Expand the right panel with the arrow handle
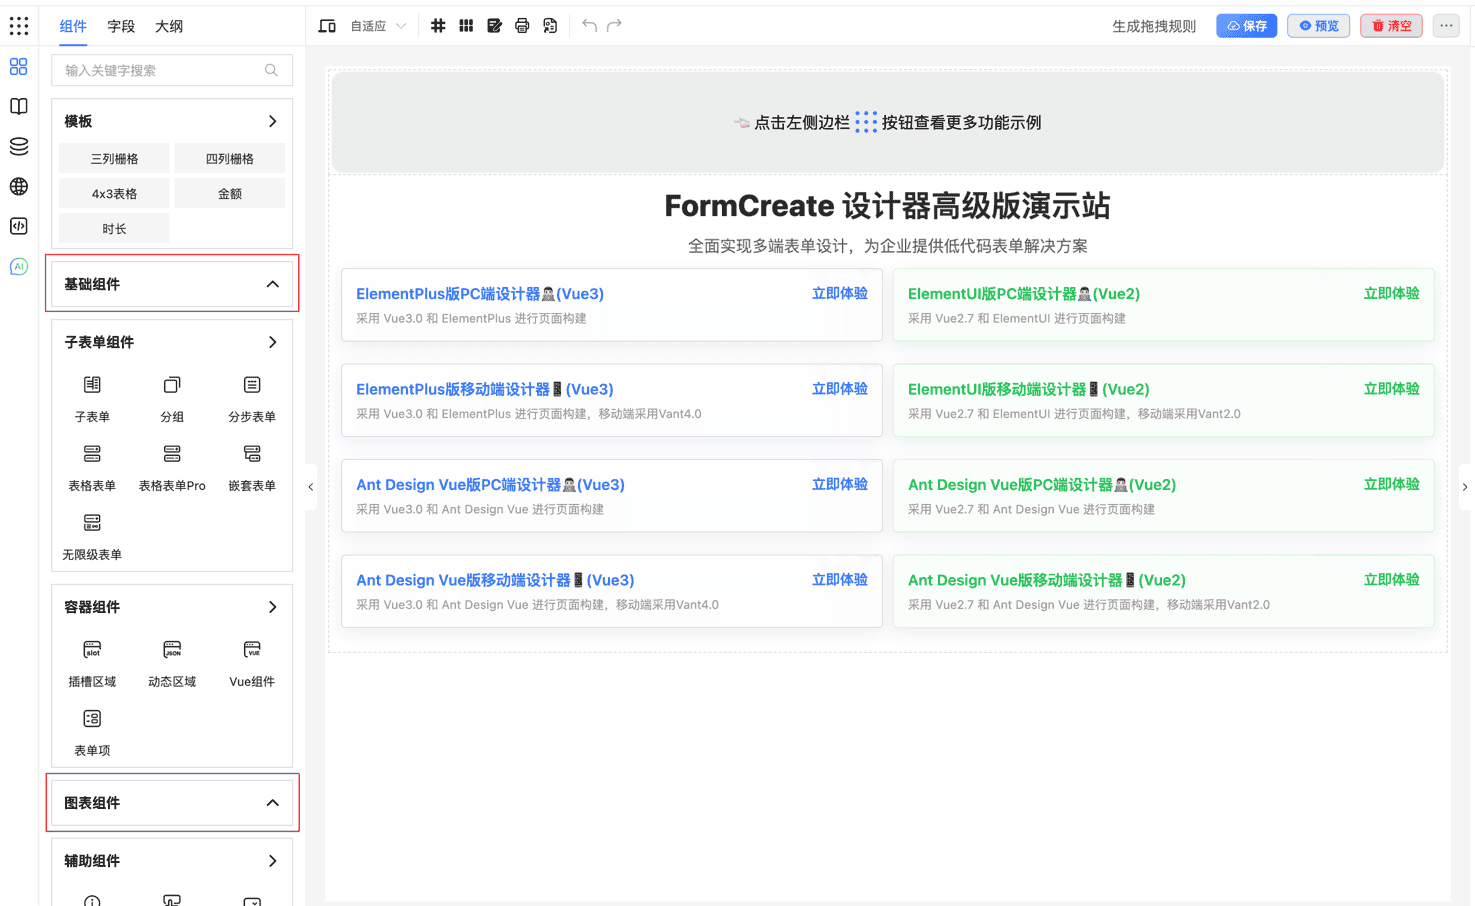Viewport: 1475px width, 906px height. pos(1465,487)
